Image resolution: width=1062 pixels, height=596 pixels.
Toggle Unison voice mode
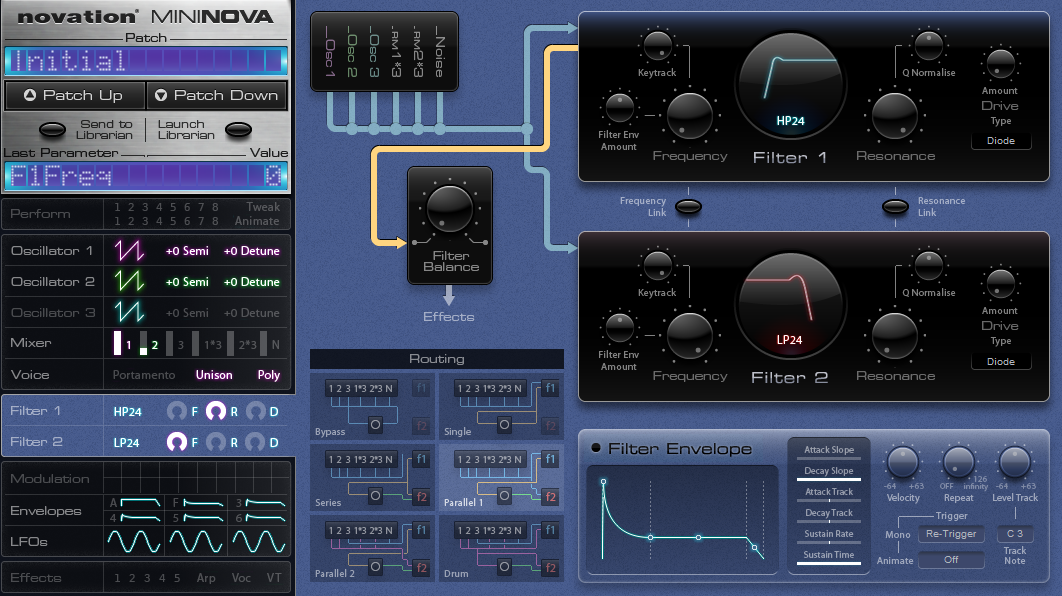tap(214, 375)
